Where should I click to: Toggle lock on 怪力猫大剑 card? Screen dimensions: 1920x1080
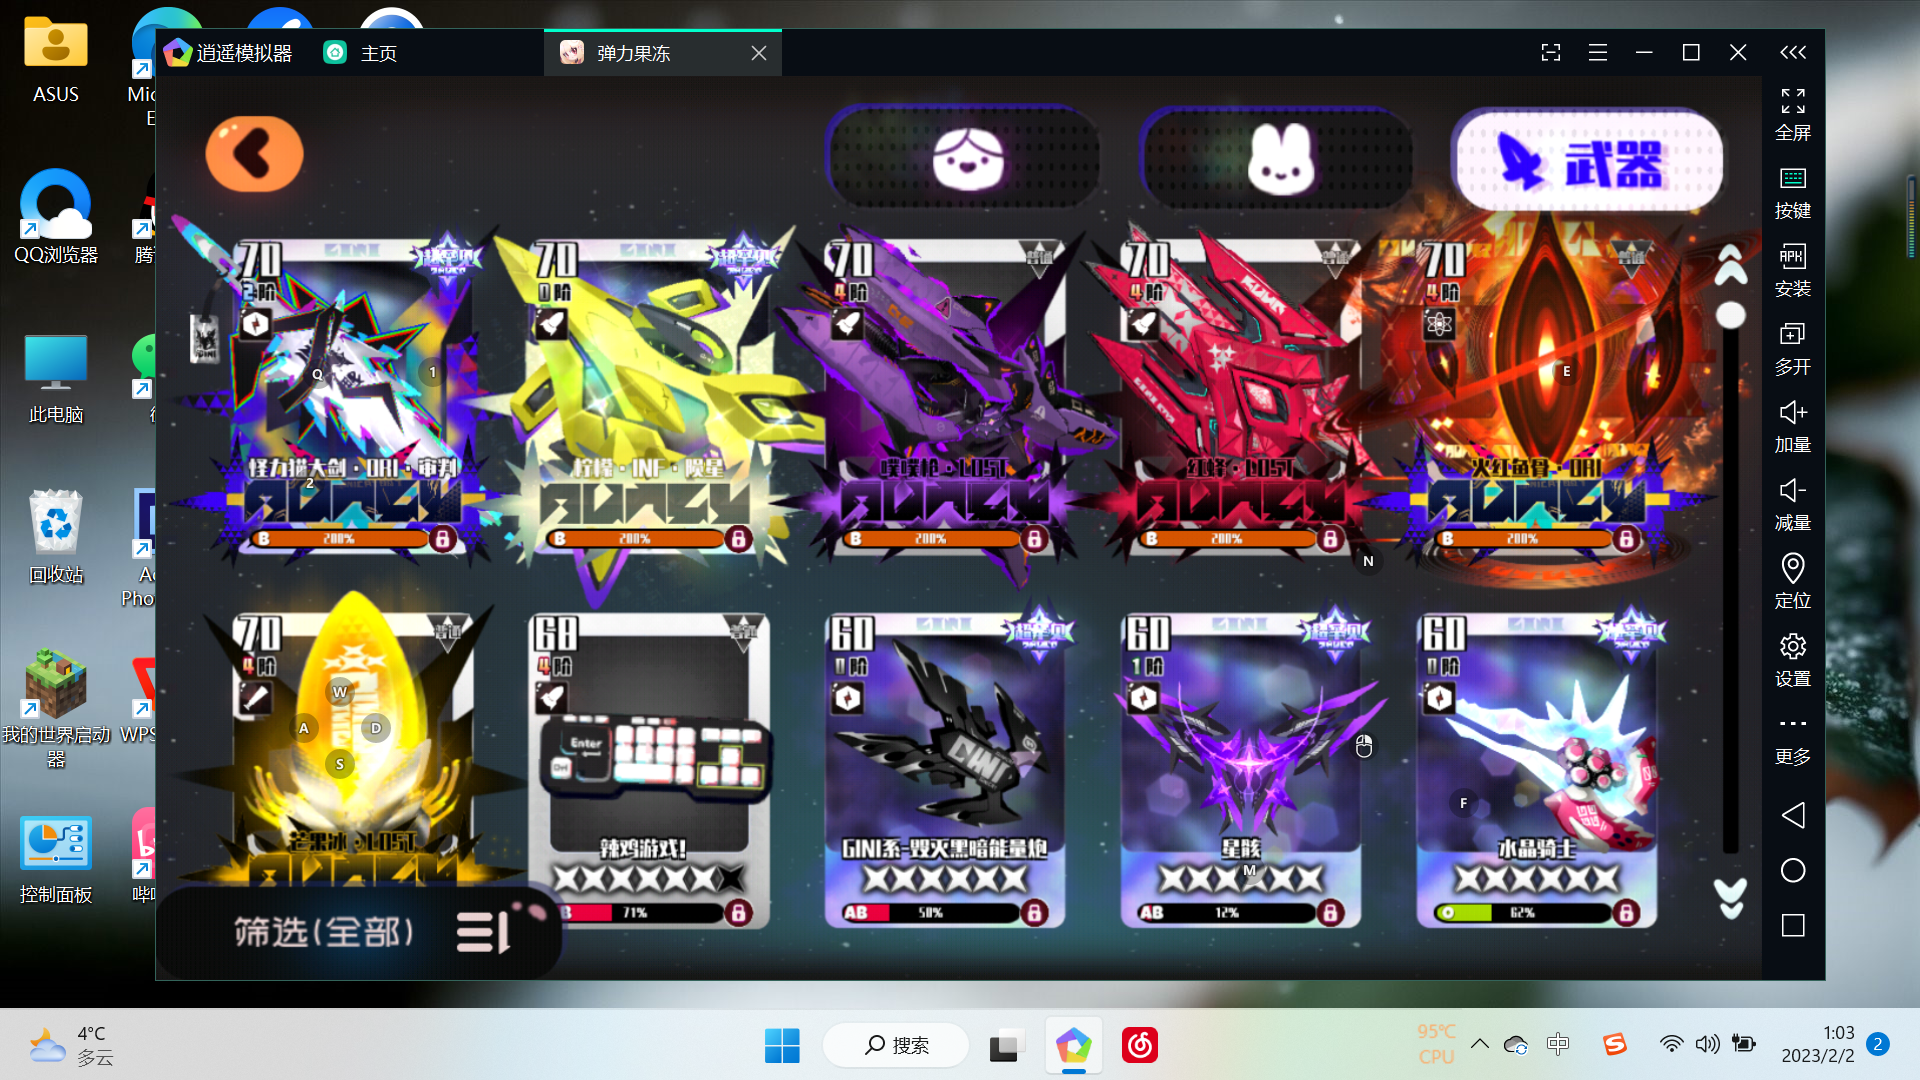pyautogui.click(x=442, y=538)
